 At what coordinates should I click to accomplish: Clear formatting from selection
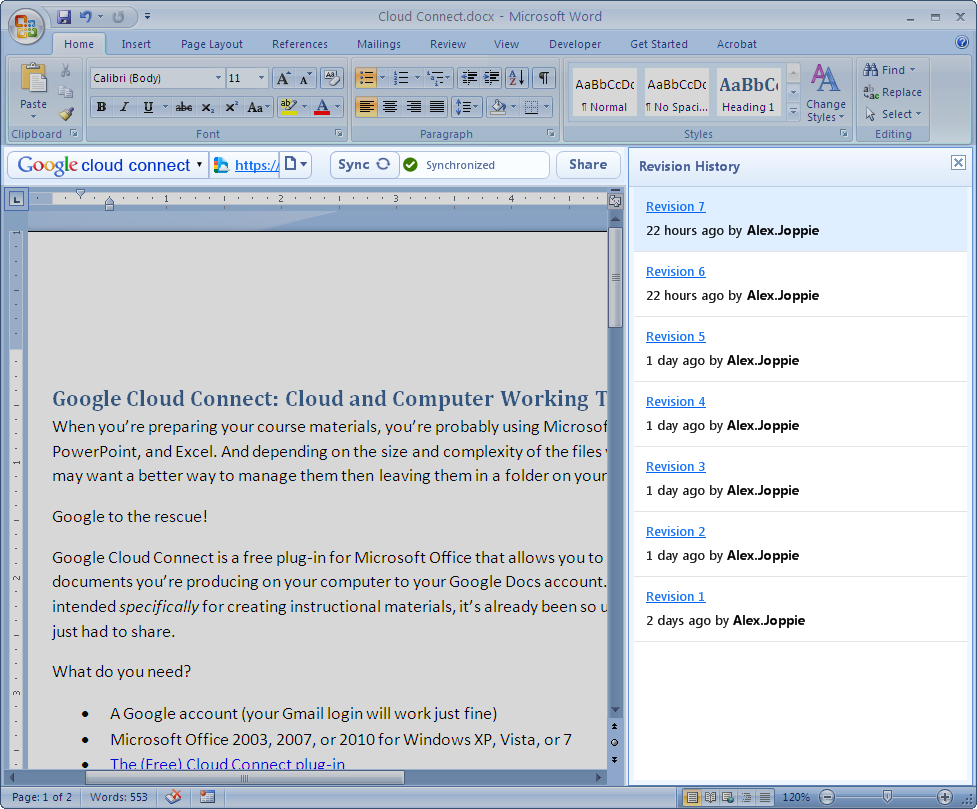(x=331, y=78)
